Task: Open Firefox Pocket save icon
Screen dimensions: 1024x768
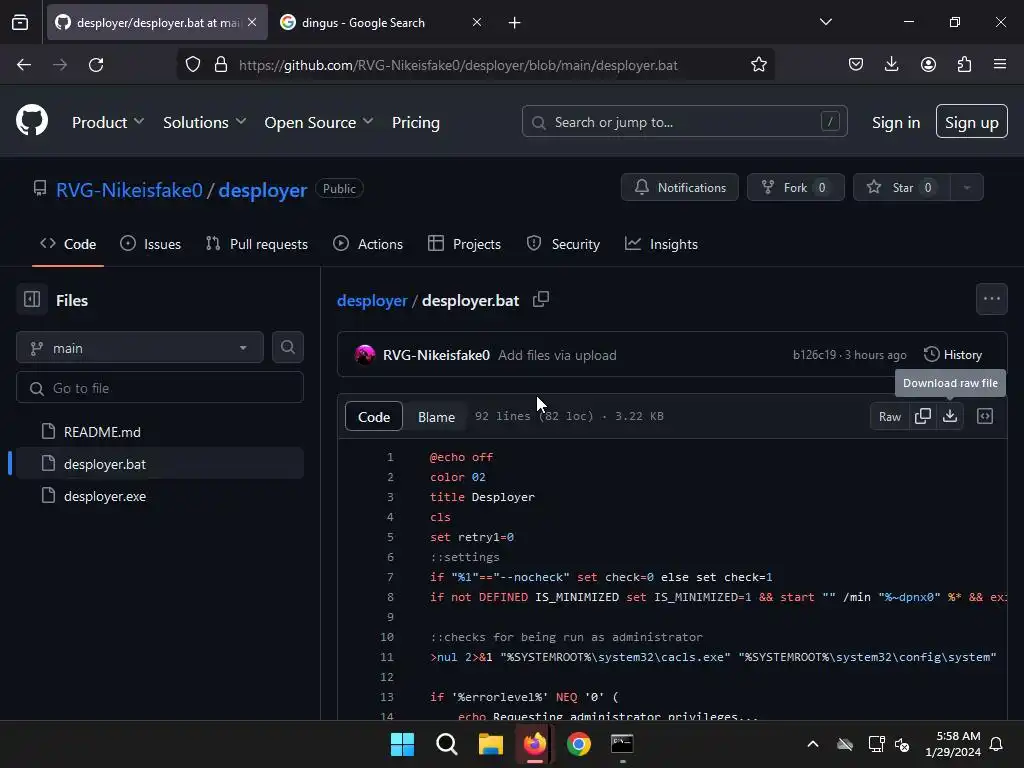Action: 856,64
